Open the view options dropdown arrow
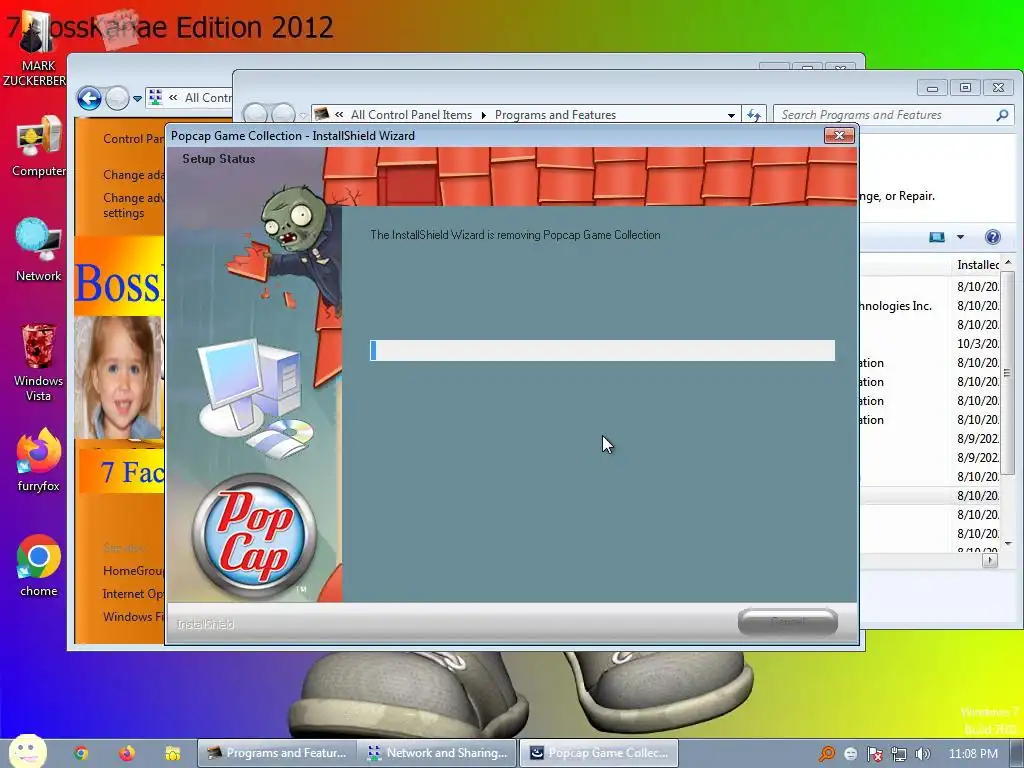The height and width of the screenshot is (768, 1024). pos(961,237)
